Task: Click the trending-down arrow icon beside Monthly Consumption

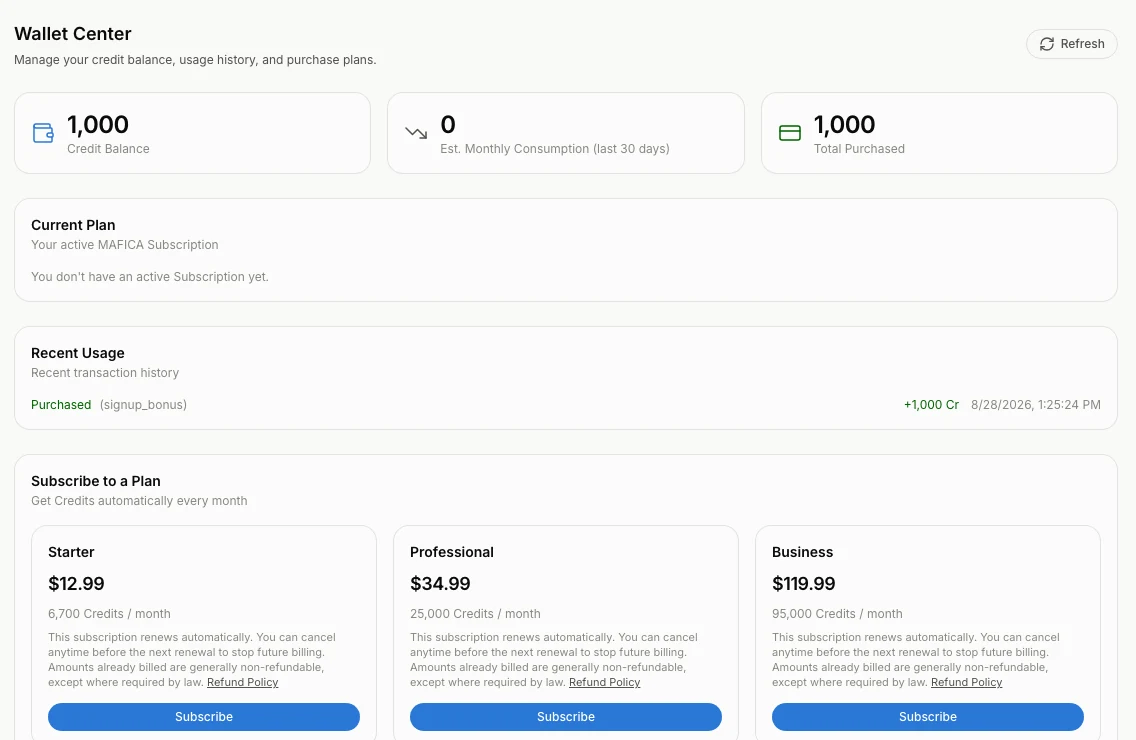Action: [x=416, y=133]
